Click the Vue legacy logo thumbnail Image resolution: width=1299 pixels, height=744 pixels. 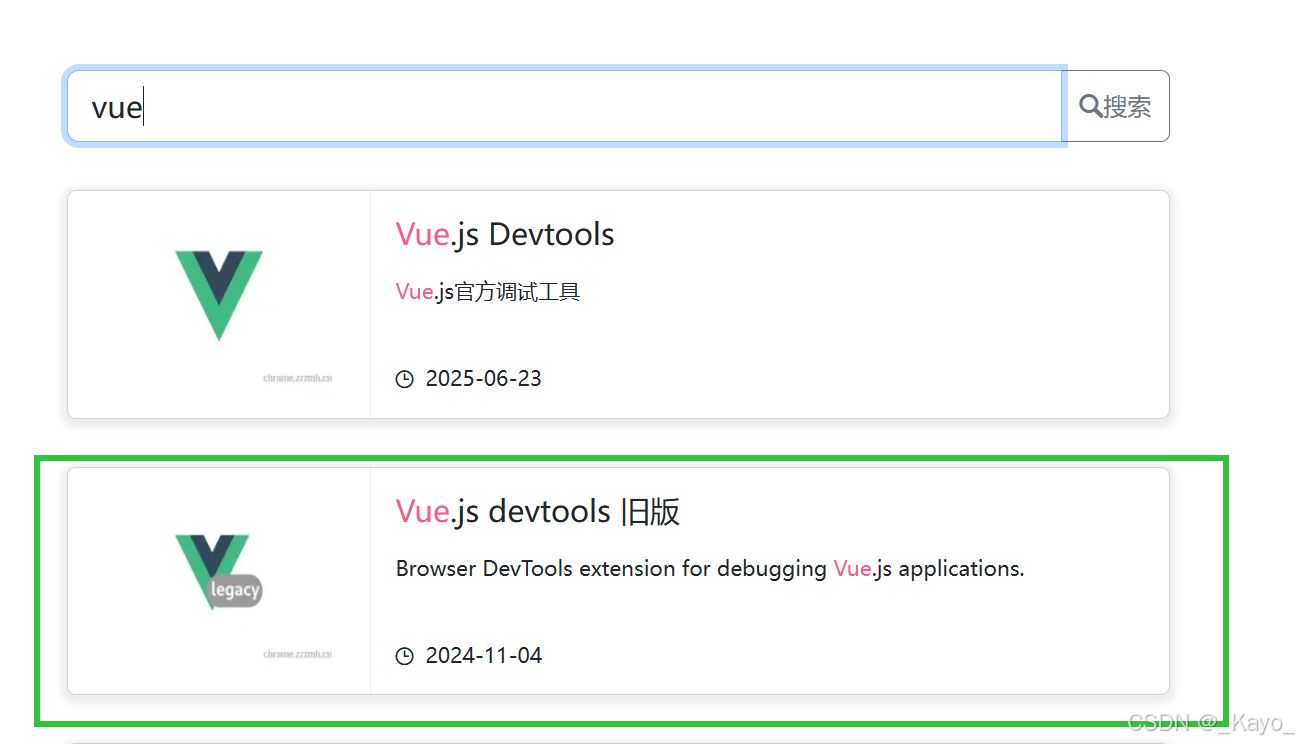pyautogui.click(x=219, y=572)
